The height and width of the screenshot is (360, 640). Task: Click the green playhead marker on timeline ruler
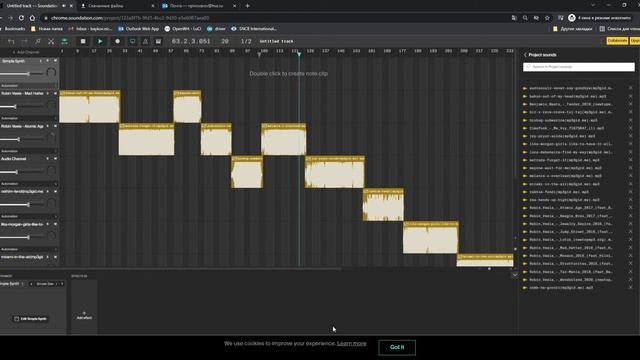coord(299,54)
